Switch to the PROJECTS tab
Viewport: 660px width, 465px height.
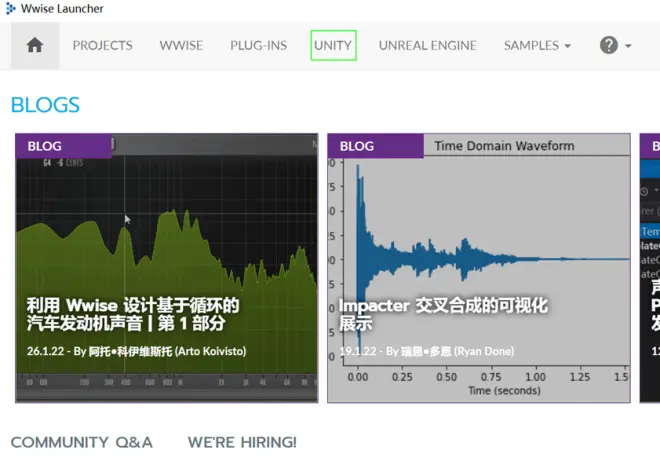102,45
